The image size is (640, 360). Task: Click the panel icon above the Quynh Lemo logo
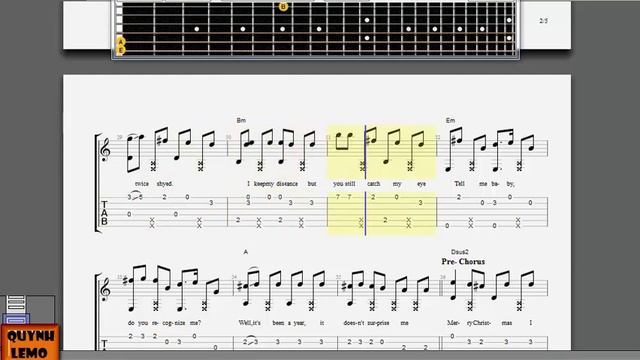point(16,309)
